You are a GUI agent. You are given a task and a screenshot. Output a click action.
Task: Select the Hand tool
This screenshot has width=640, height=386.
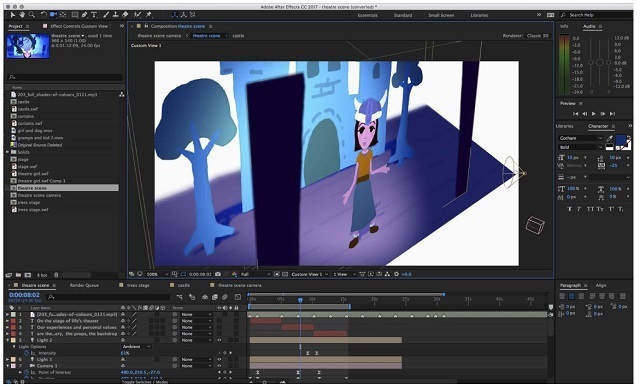pyautogui.click(x=22, y=15)
